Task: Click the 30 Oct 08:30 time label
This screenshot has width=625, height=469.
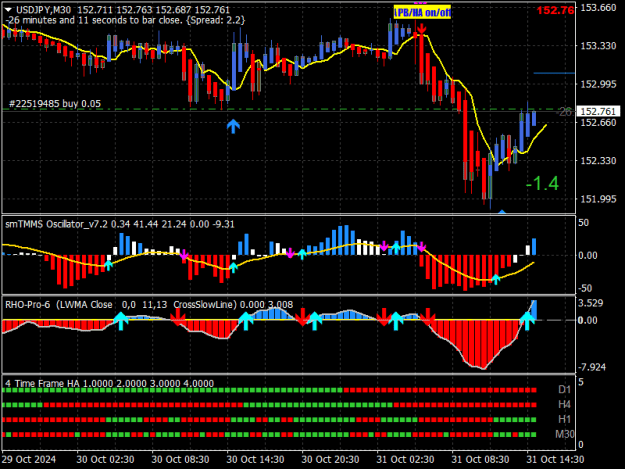Action: (x=180, y=459)
